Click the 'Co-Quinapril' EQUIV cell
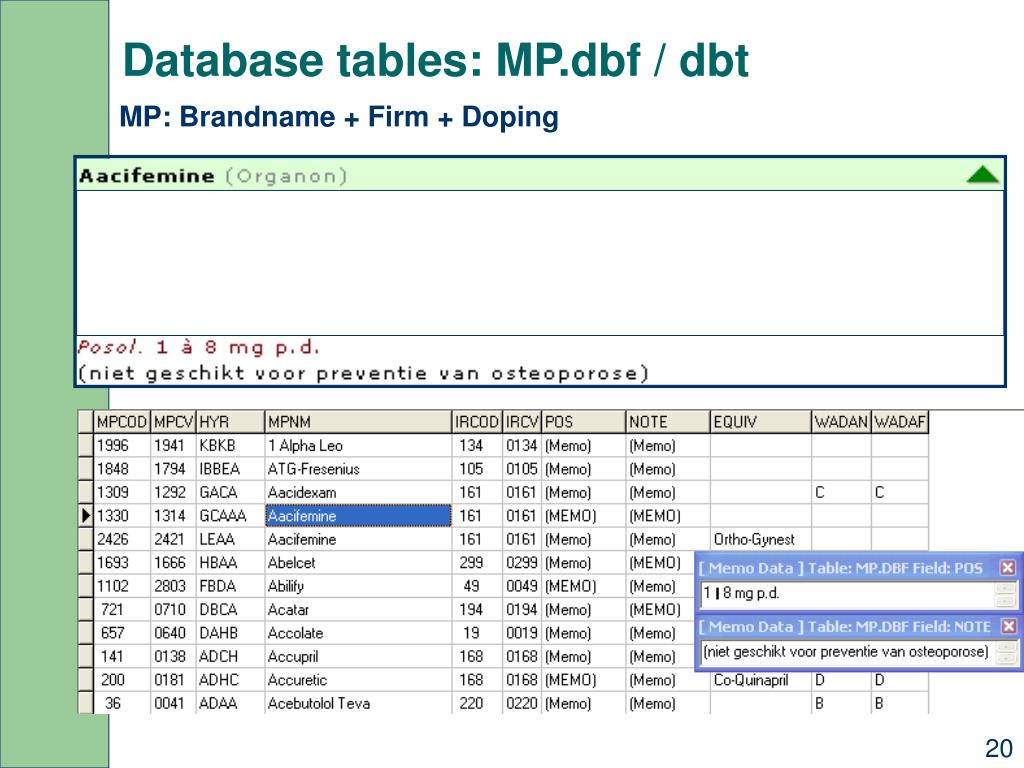 761,680
